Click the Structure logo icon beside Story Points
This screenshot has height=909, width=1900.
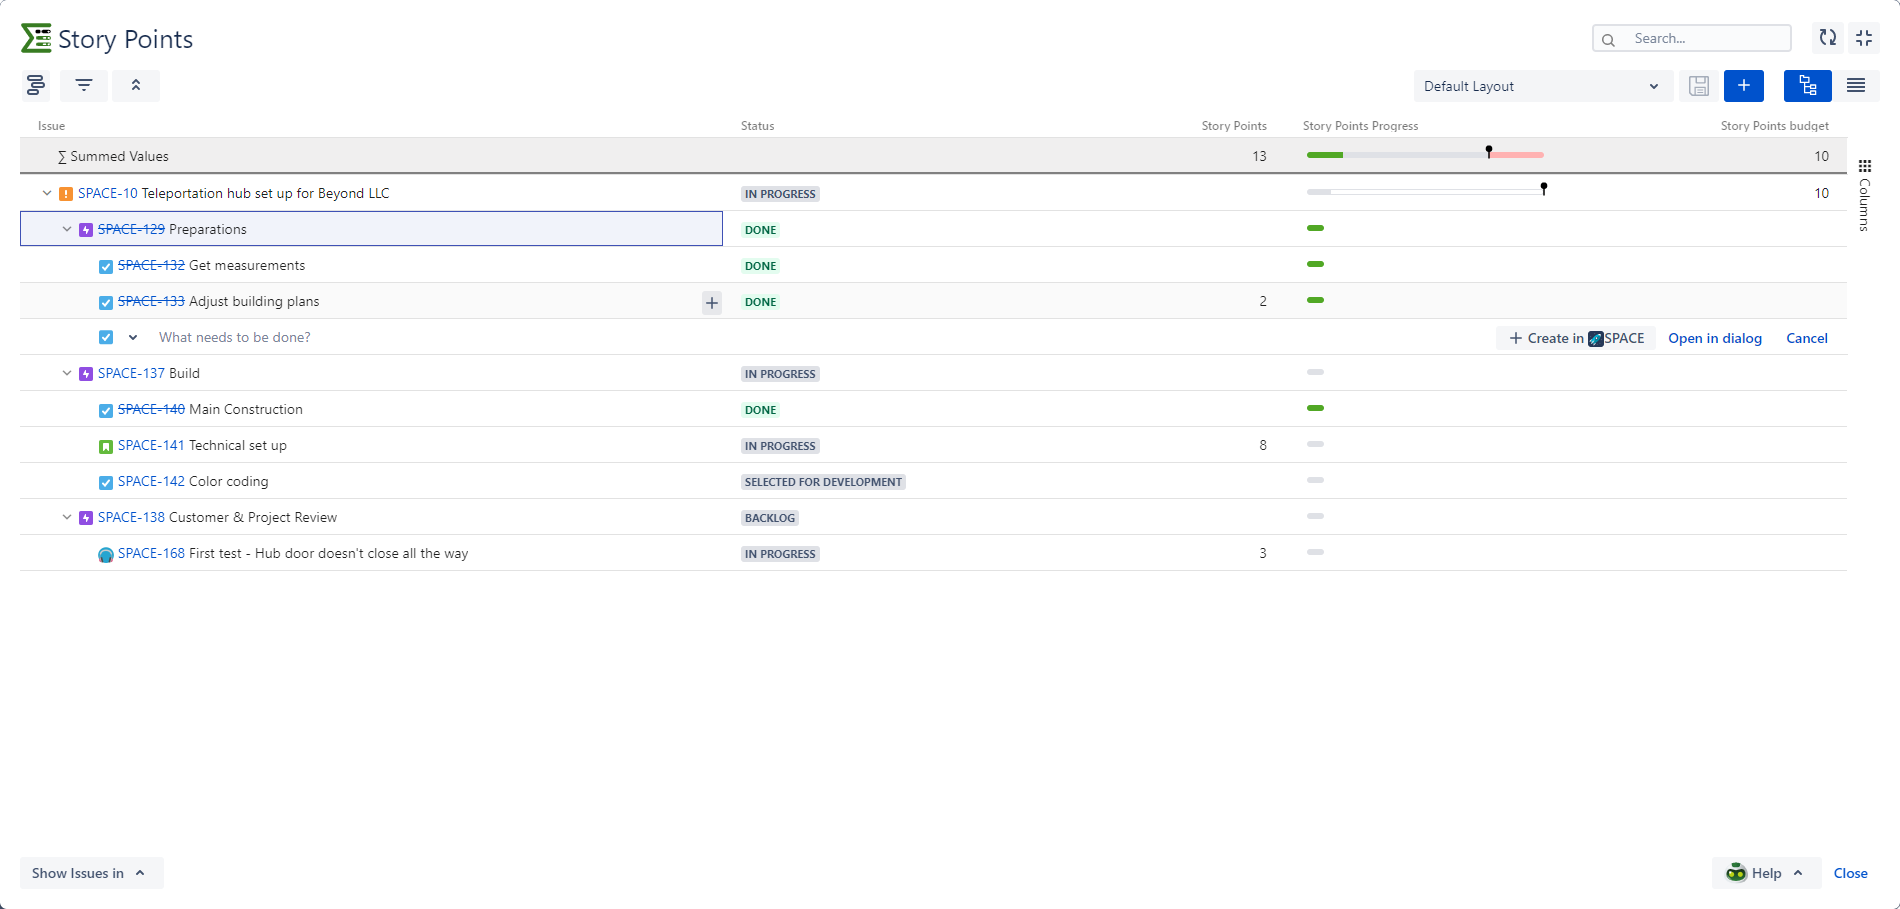36,39
